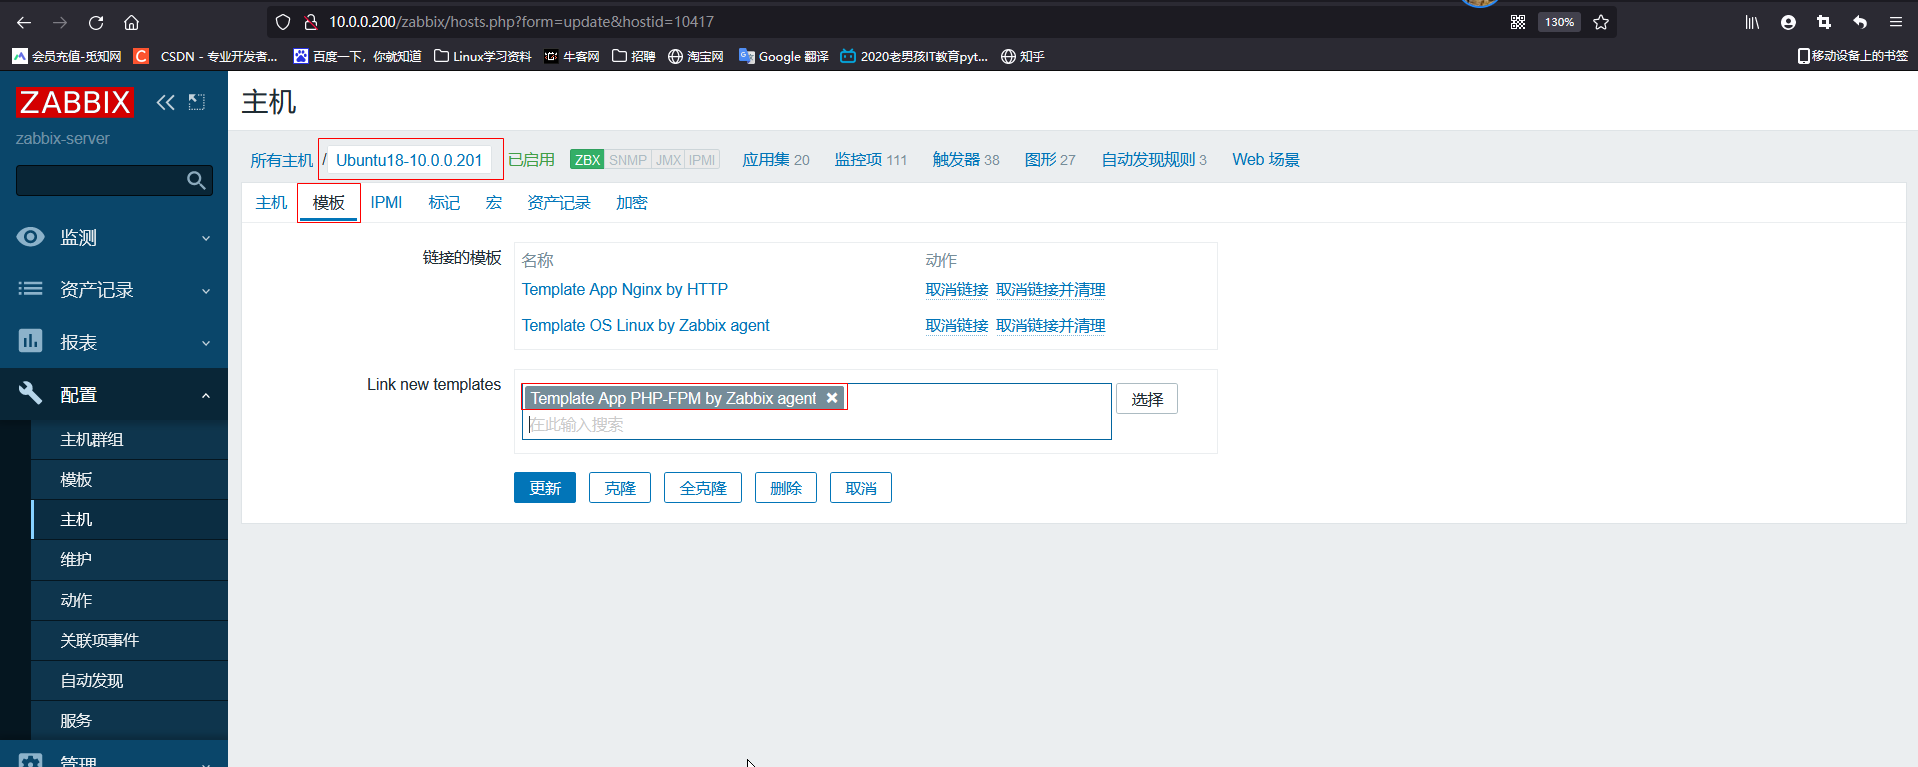Switch to 模板 tab
This screenshot has width=1918, height=767.
click(x=329, y=203)
